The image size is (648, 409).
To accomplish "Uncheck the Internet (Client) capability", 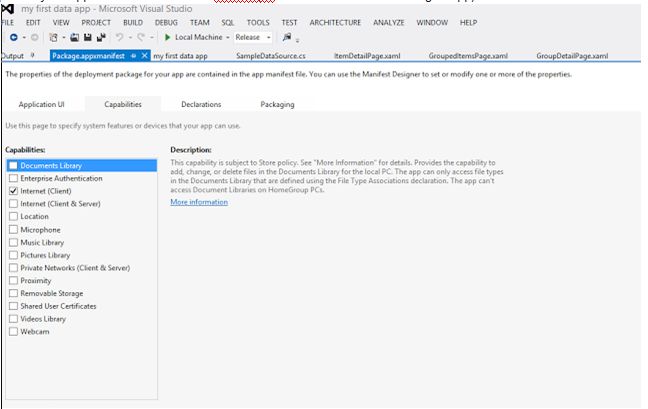I will point(13,190).
